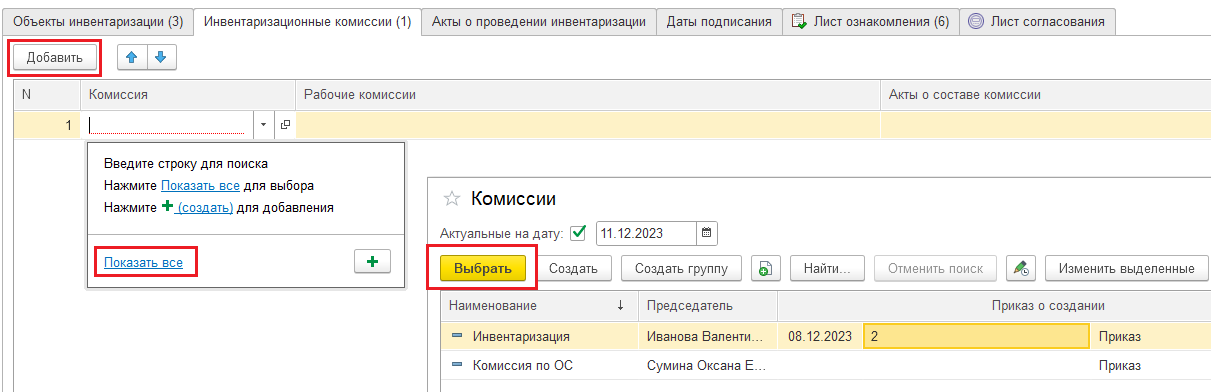Click Создать button in Комиссии
The height and width of the screenshot is (392, 1211).
(573, 268)
